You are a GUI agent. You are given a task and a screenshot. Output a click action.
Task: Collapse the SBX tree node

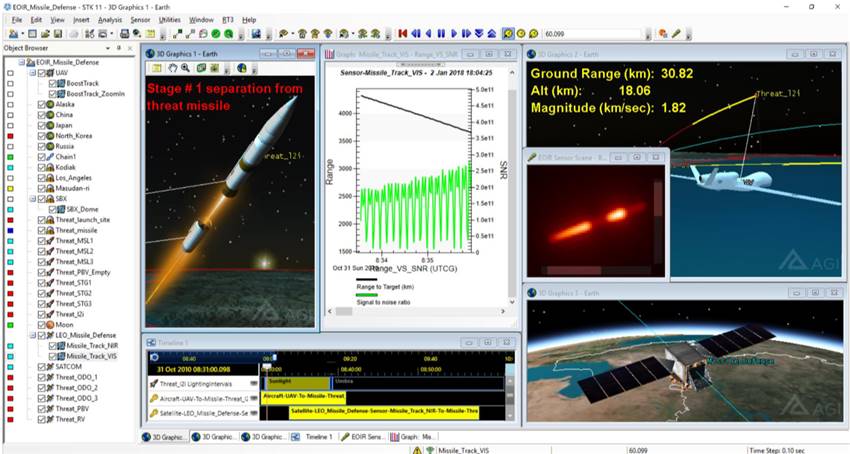(x=32, y=198)
